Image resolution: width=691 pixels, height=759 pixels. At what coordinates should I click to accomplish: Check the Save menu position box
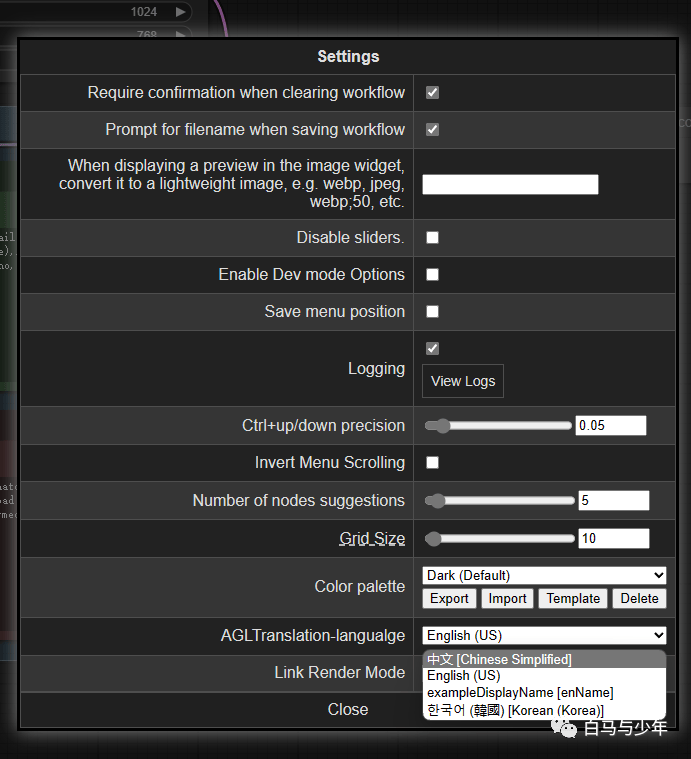(432, 311)
